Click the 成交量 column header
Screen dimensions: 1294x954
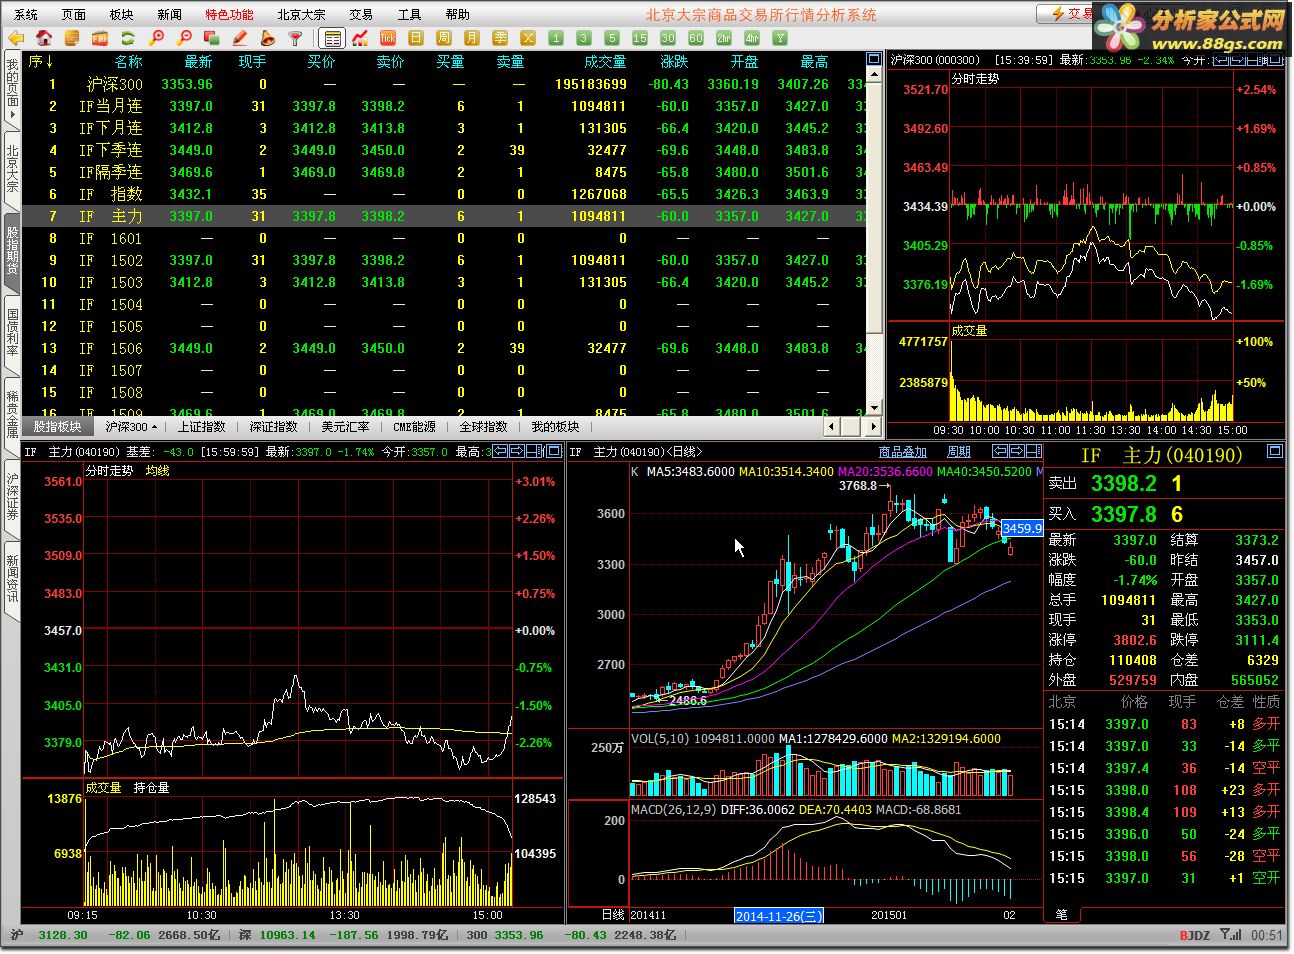click(605, 62)
